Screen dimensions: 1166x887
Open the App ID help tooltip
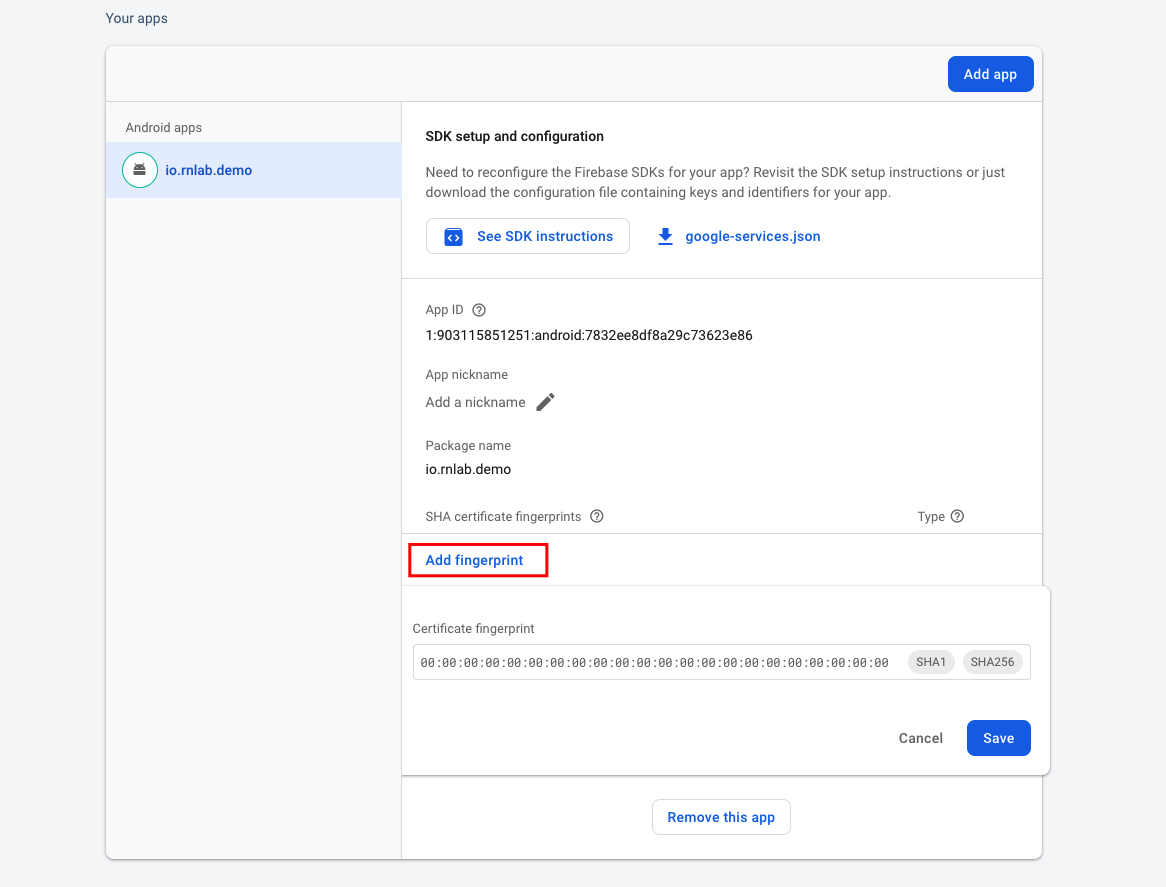tap(478, 310)
